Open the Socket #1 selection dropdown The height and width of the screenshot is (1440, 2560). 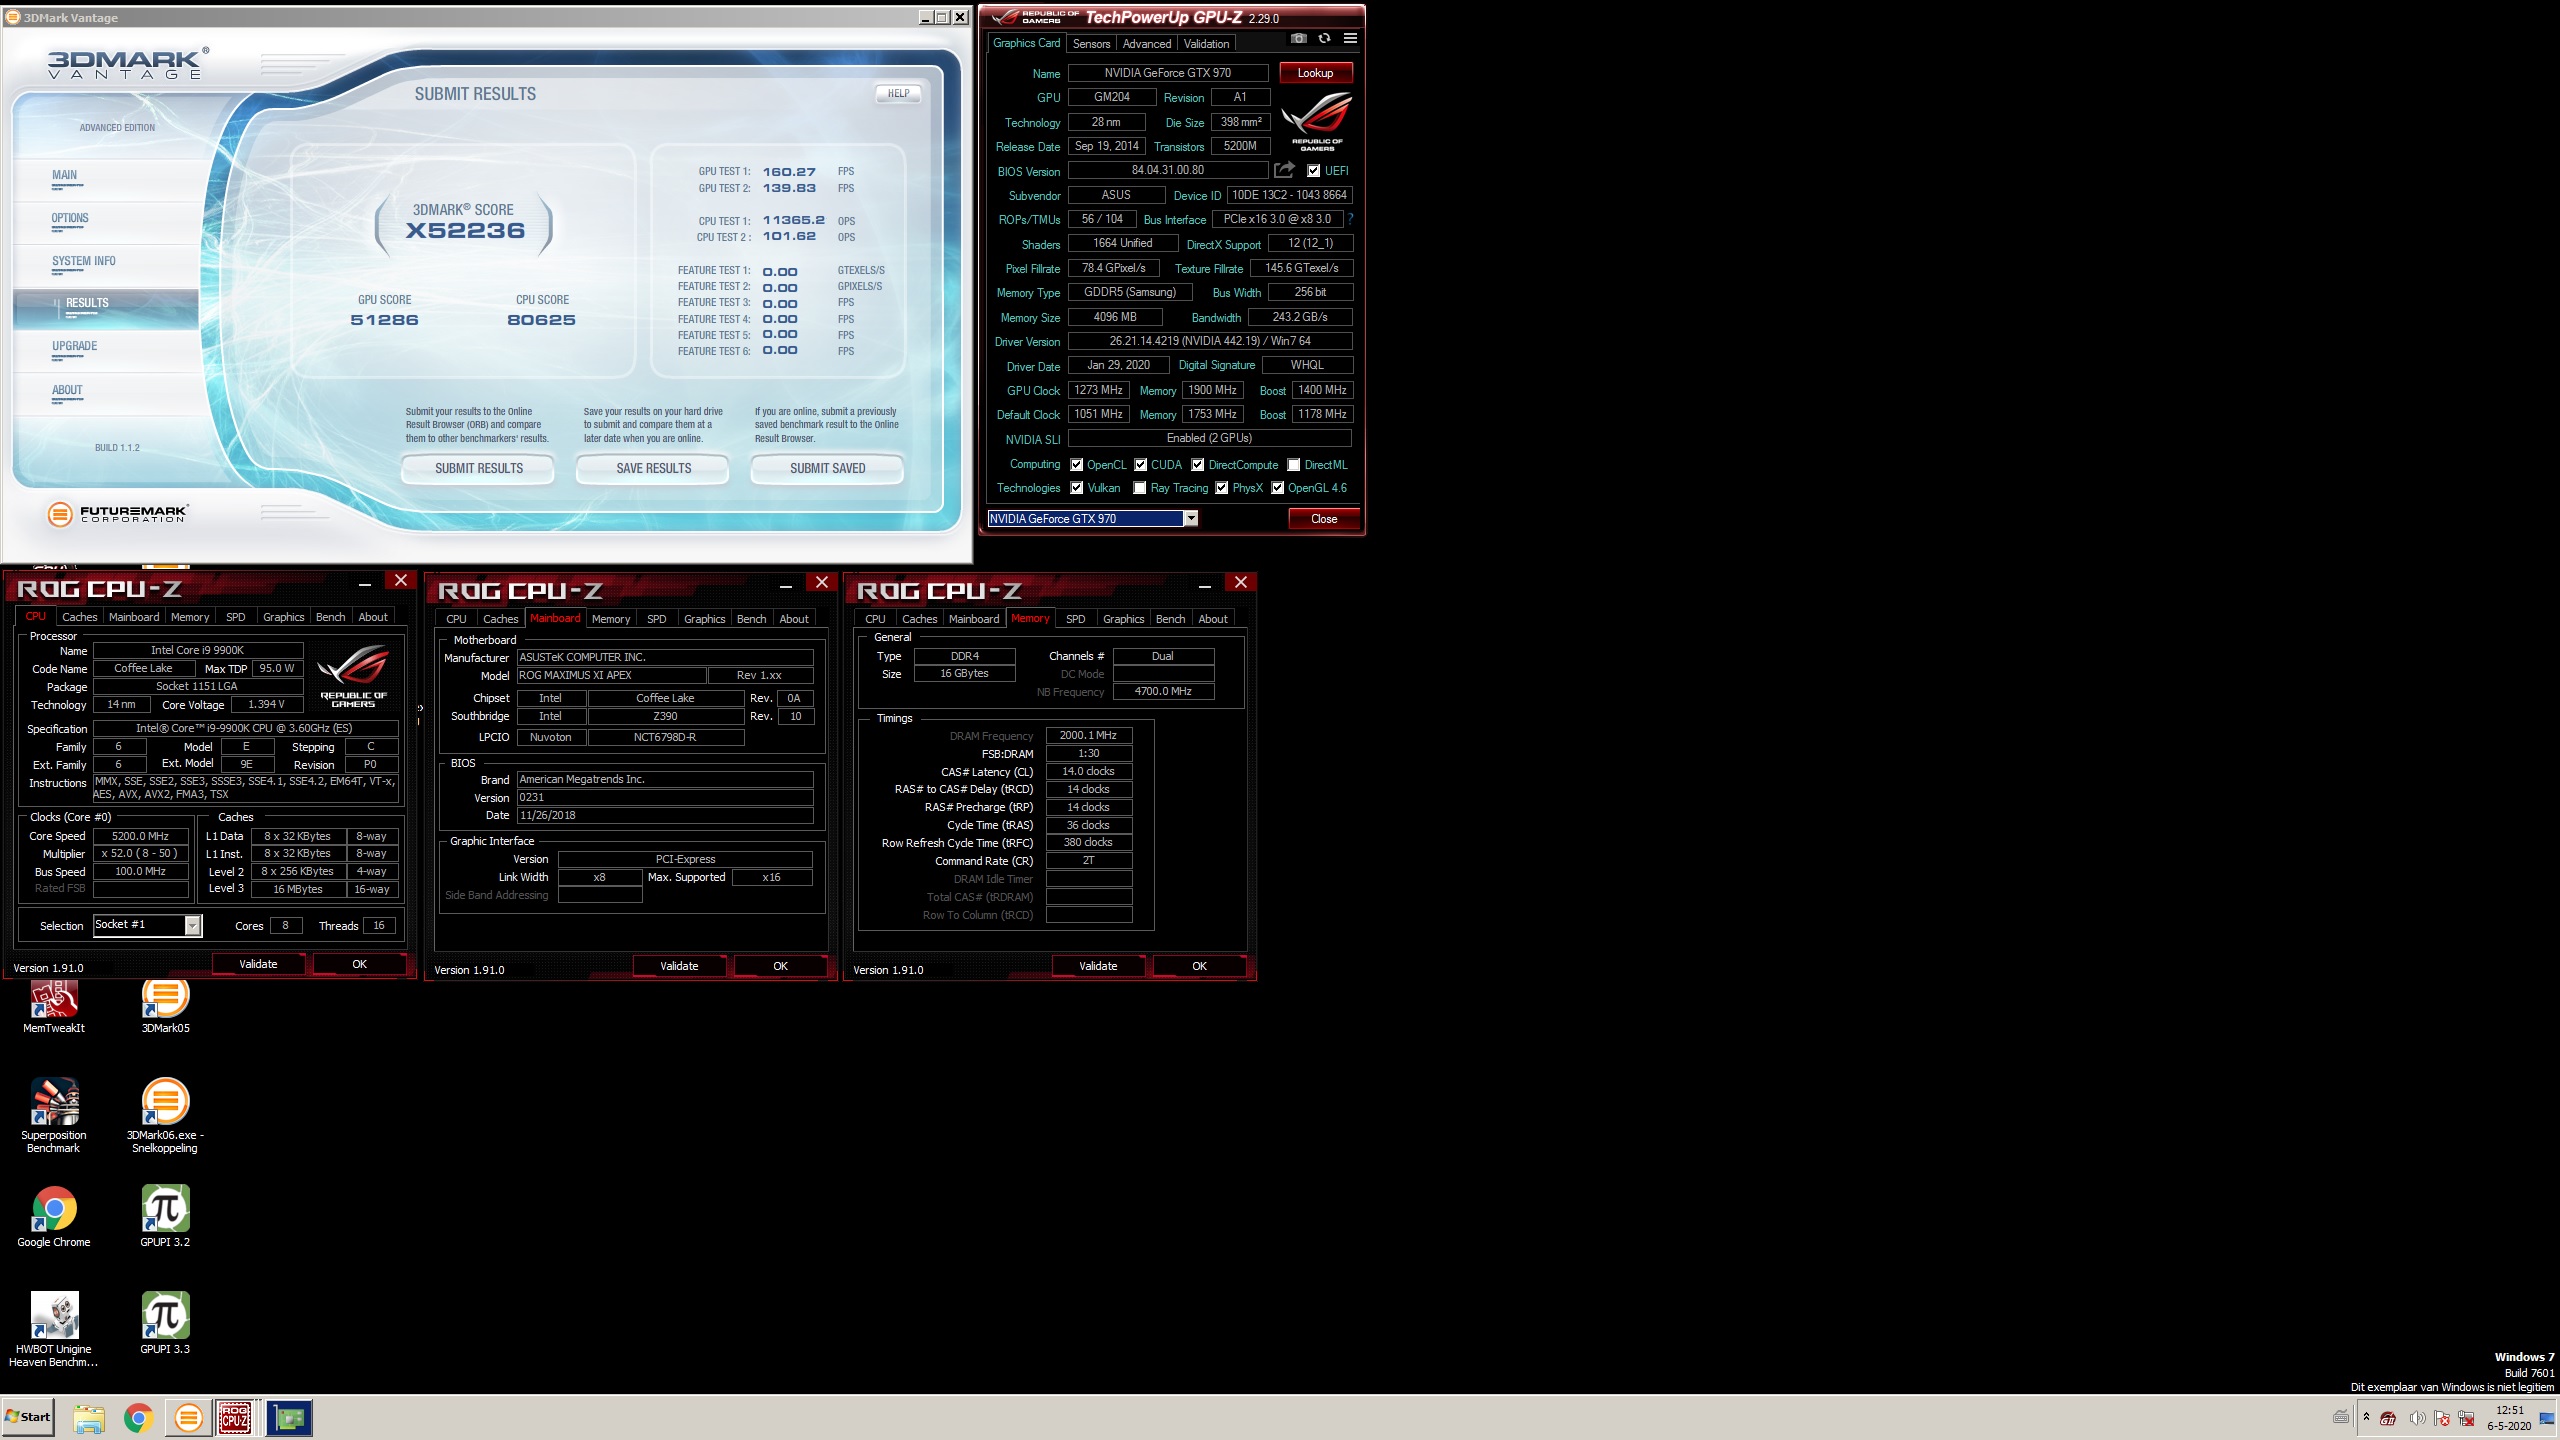(192, 925)
